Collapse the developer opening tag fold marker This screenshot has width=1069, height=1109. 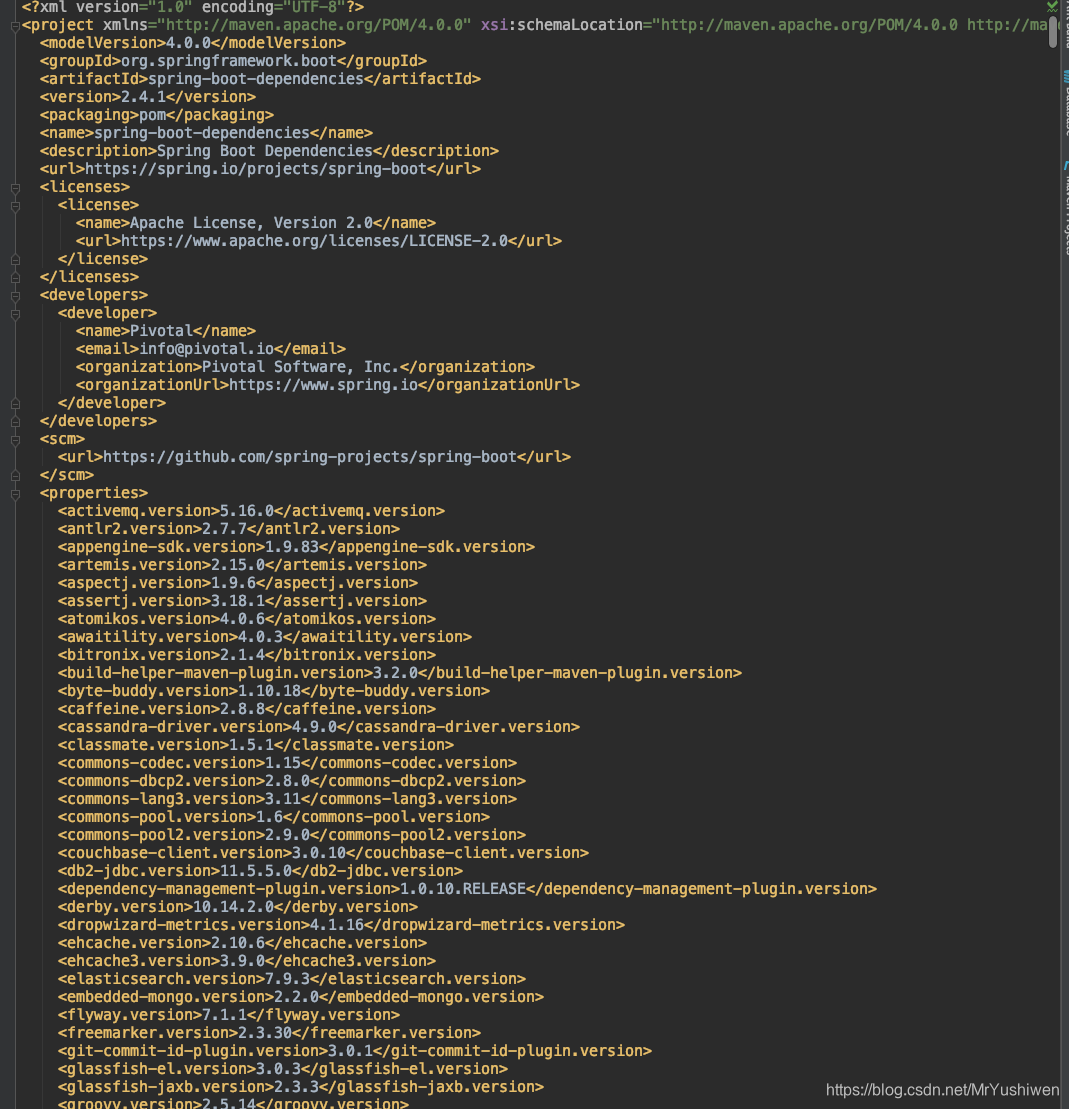pyautogui.click(x=15, y=314)
